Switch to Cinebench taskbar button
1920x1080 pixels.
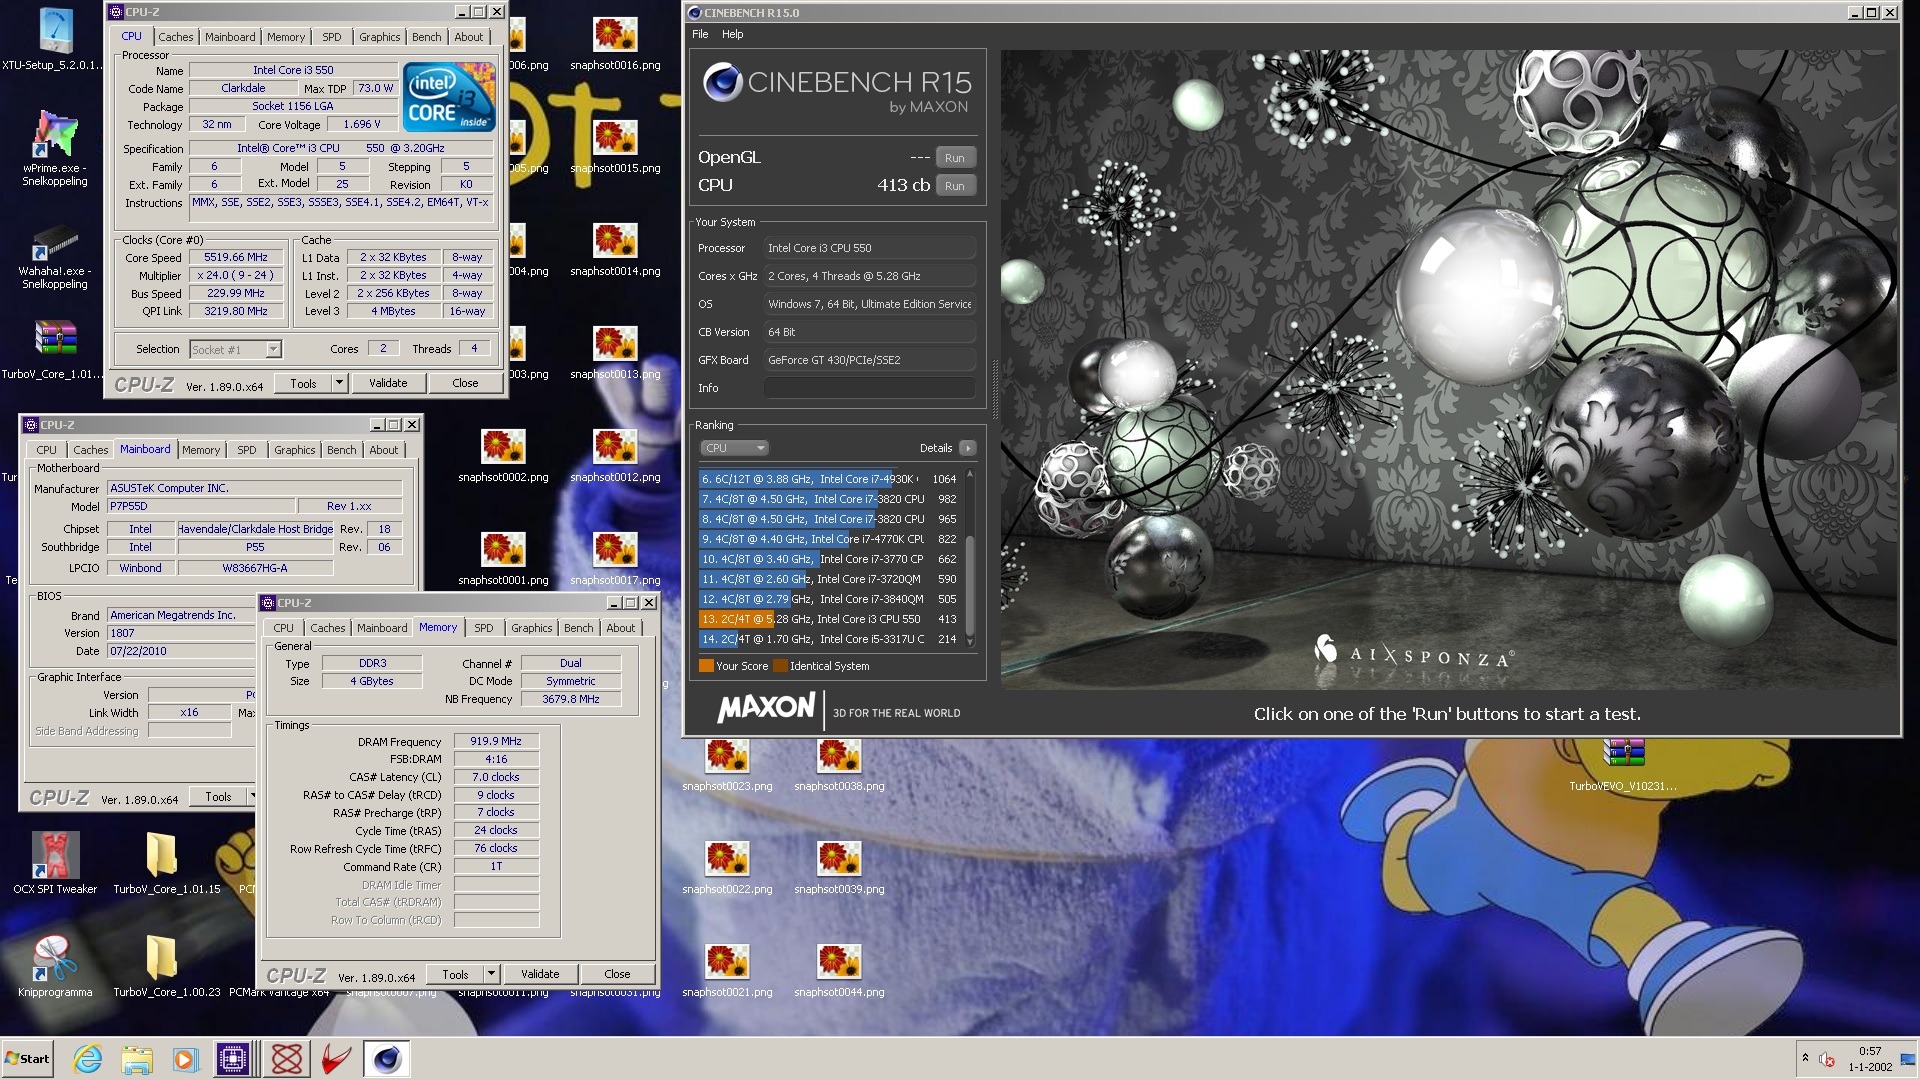(386, 1059)
